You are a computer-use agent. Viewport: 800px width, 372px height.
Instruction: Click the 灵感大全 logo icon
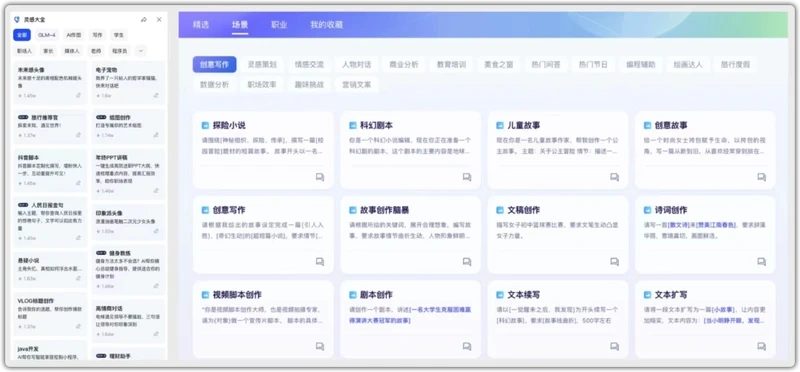[x=17, y=19]
